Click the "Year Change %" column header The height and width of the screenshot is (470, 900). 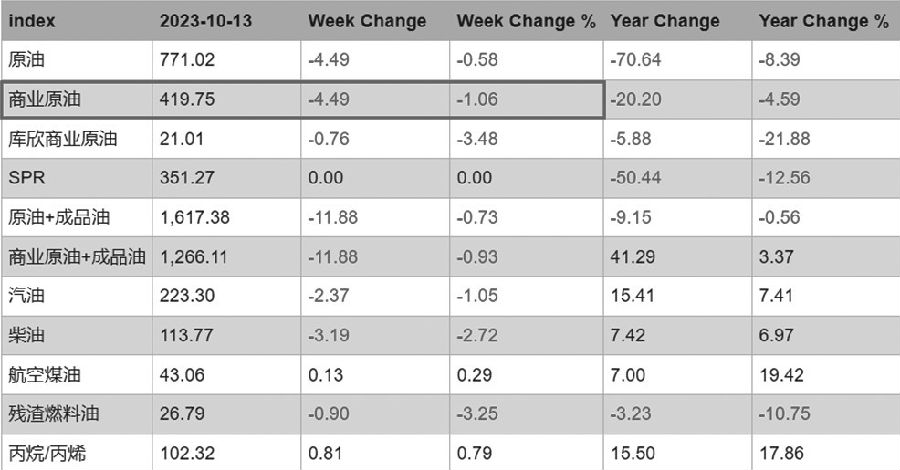click(x=823, y=21)
